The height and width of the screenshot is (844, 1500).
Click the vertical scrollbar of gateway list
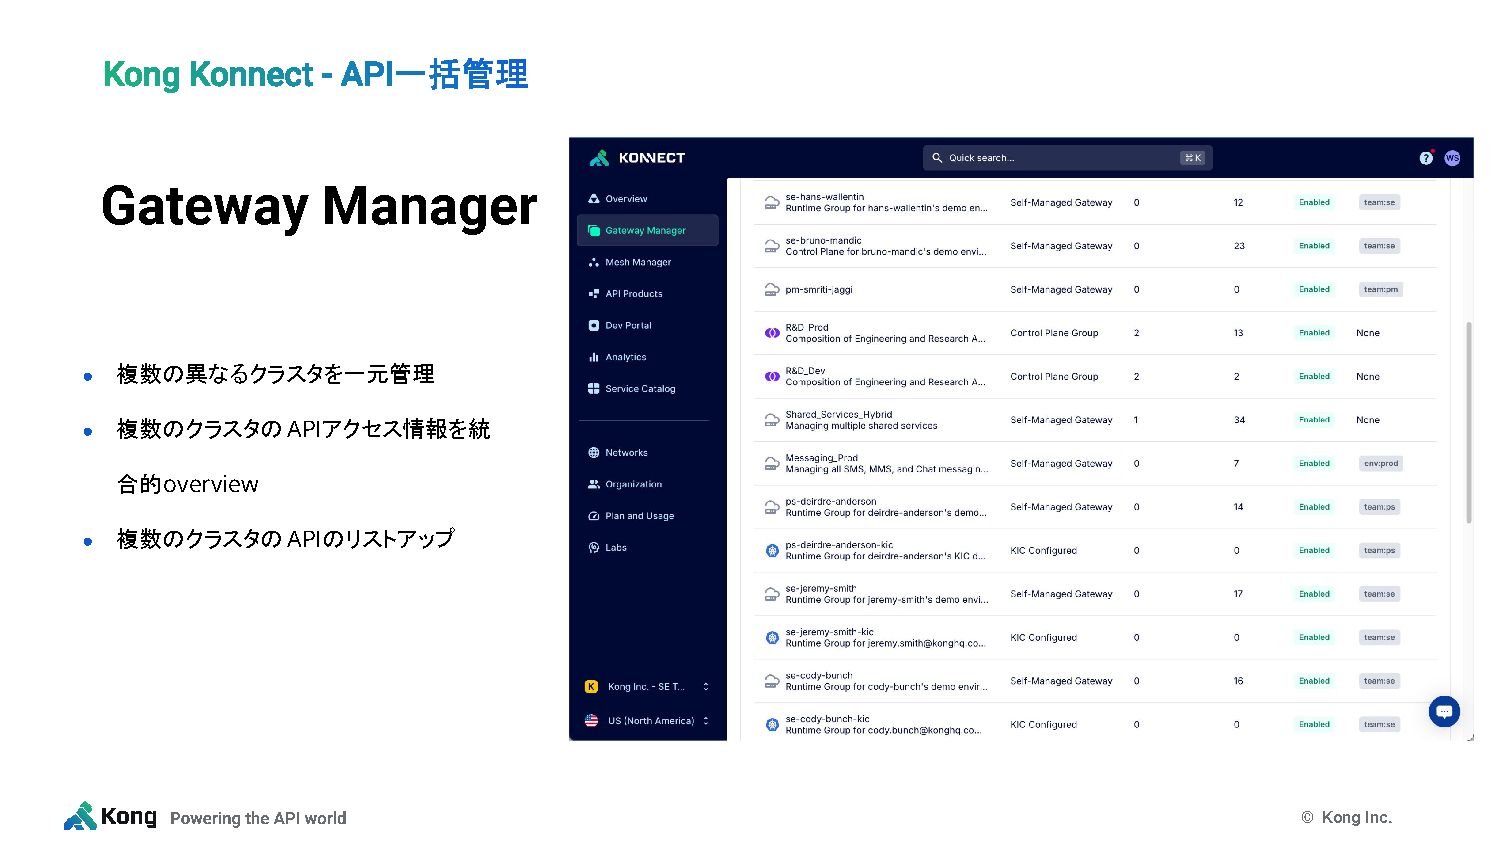(1468, 422)
